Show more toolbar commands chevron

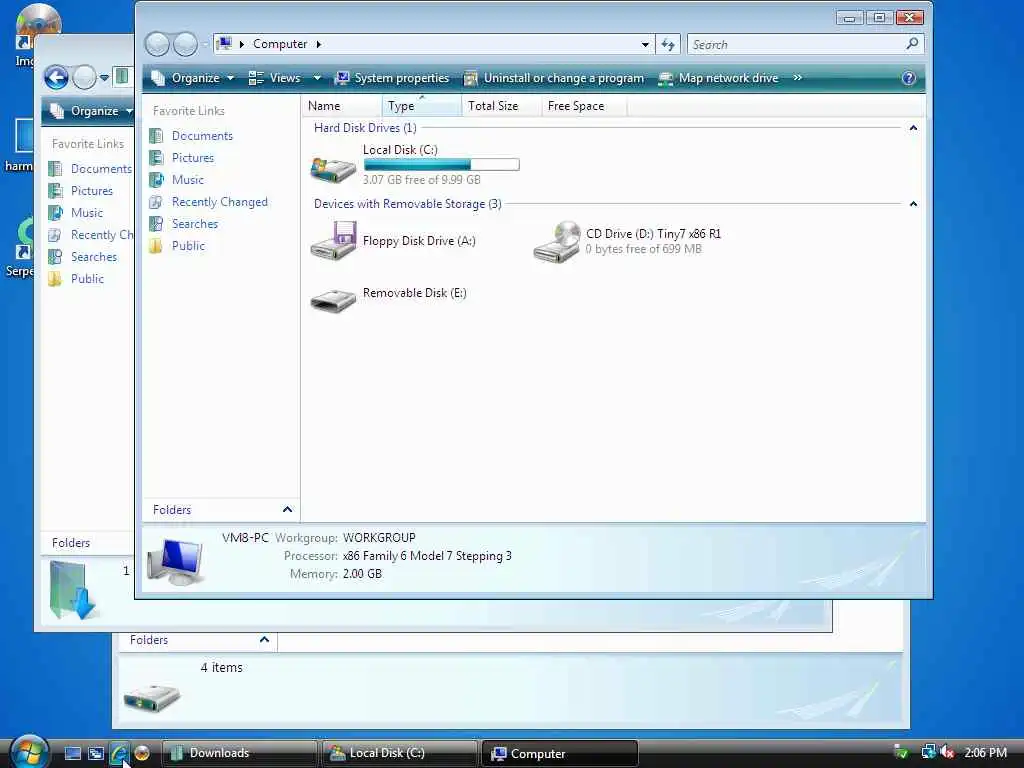(x=797, y=78)
